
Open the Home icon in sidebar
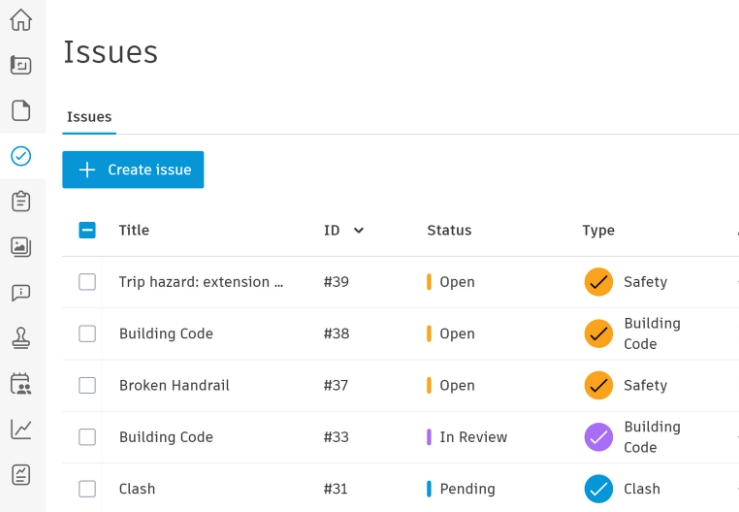point(21,20)
